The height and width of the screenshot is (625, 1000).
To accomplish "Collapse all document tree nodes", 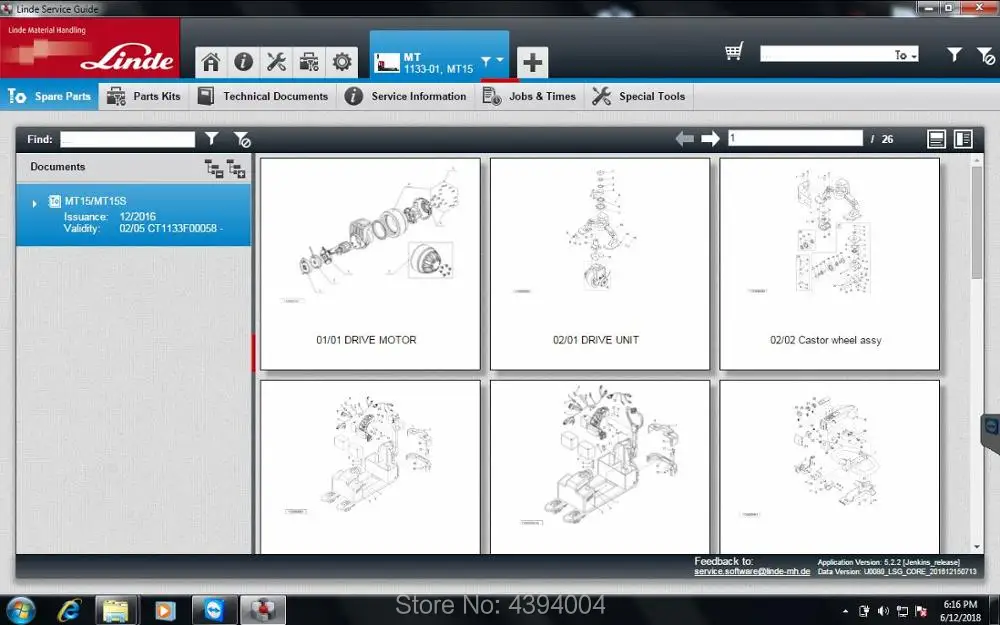I will (x=214, y=168).
